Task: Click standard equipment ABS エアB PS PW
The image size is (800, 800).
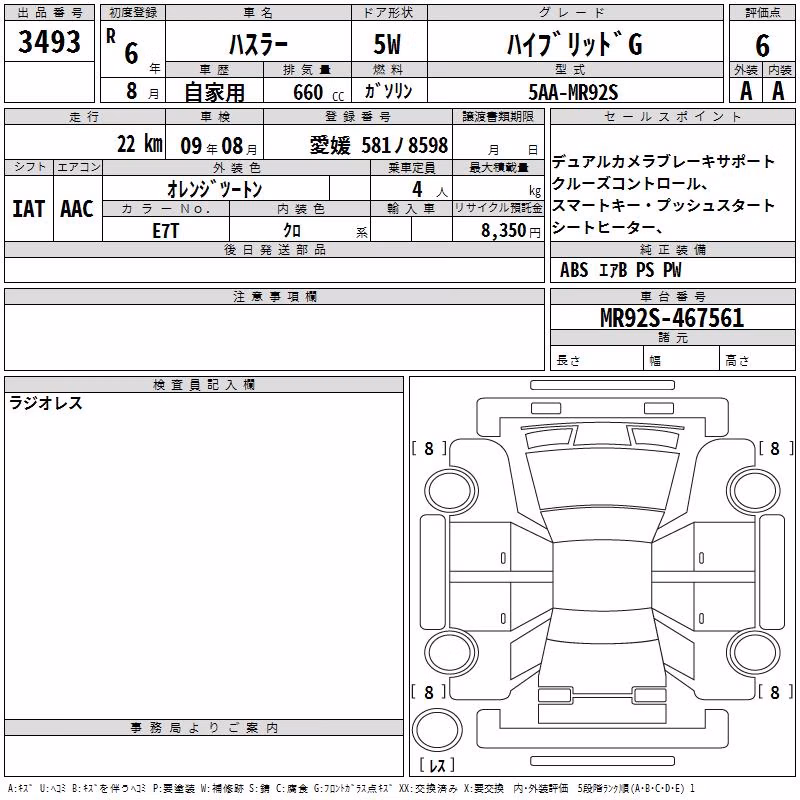Action: 620,270
